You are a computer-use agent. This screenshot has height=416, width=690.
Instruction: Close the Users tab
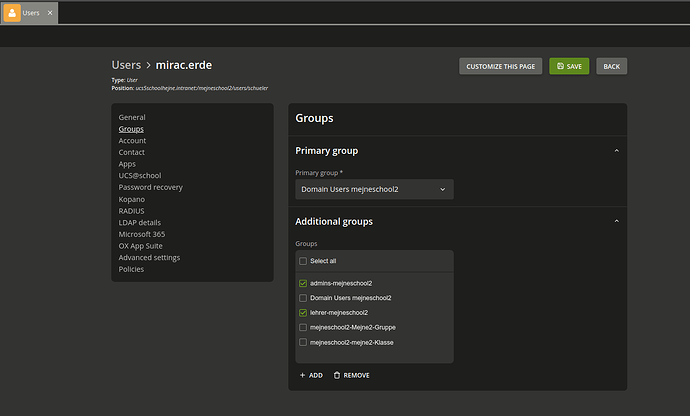[x=50, y=13]
